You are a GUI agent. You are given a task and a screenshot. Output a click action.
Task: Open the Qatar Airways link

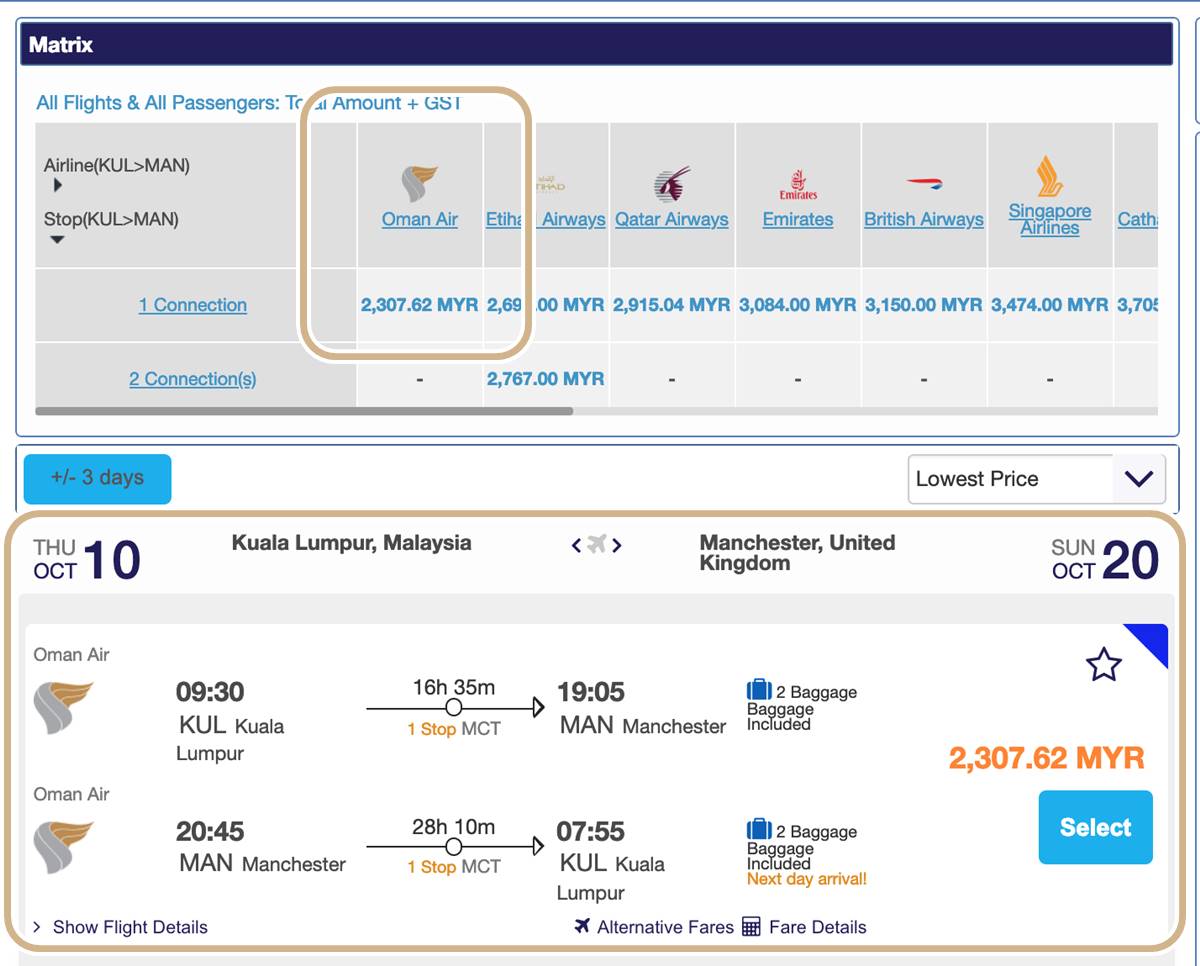[x=672, y=219]
